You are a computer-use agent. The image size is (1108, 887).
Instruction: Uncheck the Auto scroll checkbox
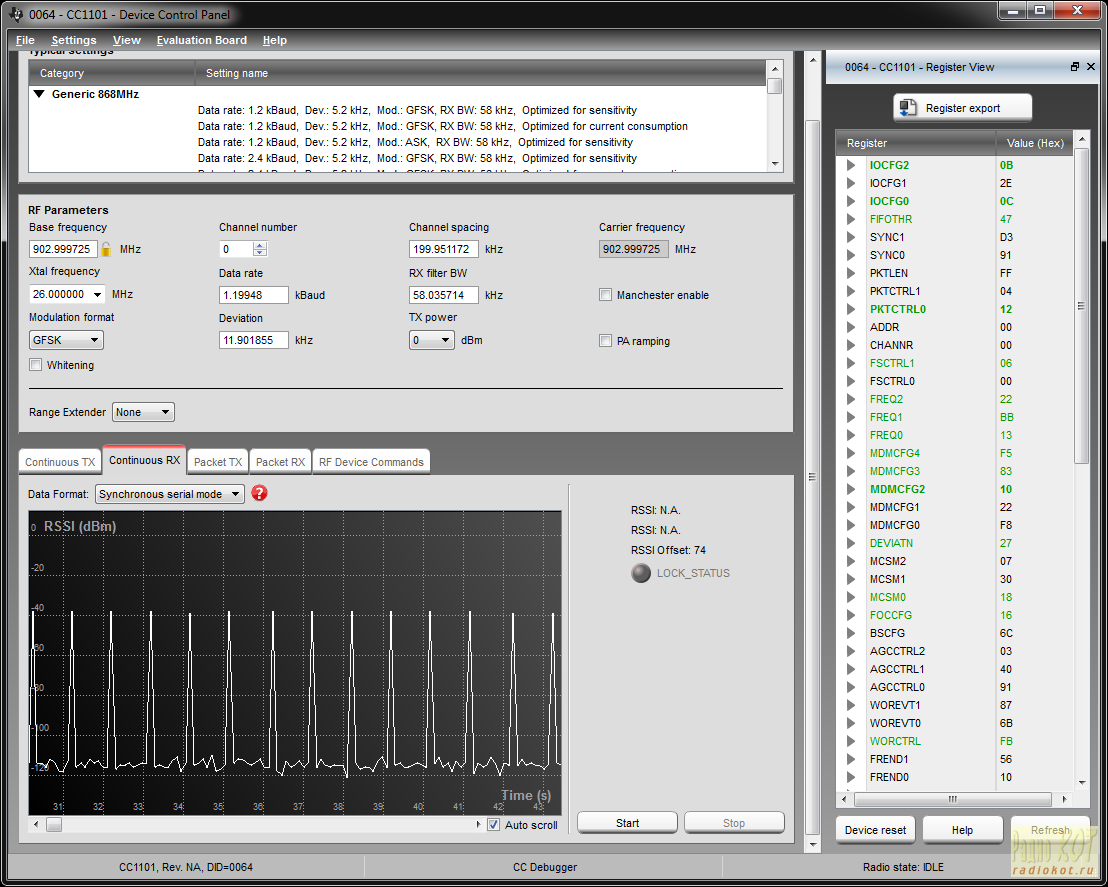(x=493, y=825)
